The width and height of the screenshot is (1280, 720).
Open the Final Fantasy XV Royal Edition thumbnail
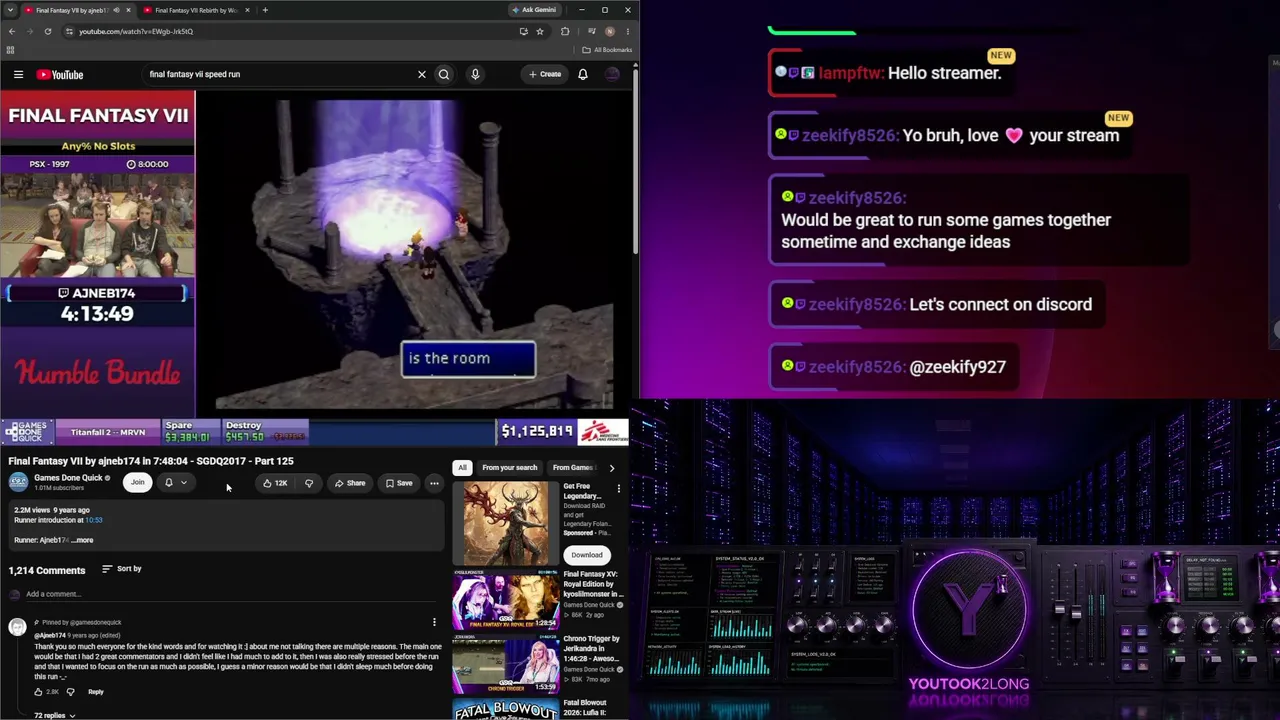pyautogui.click(x=506, y=600)
